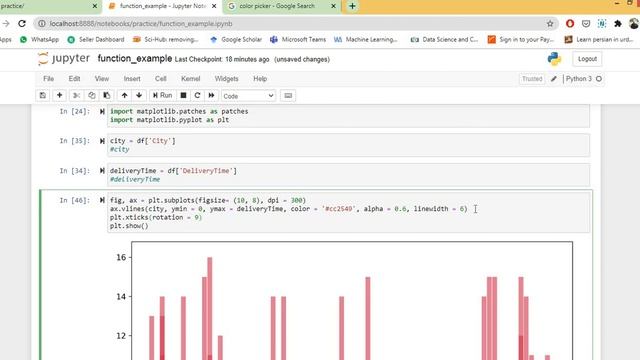640x360 pixels.
Task: Run cell In [24] with its run icon
Action: [x=102, y=111]
